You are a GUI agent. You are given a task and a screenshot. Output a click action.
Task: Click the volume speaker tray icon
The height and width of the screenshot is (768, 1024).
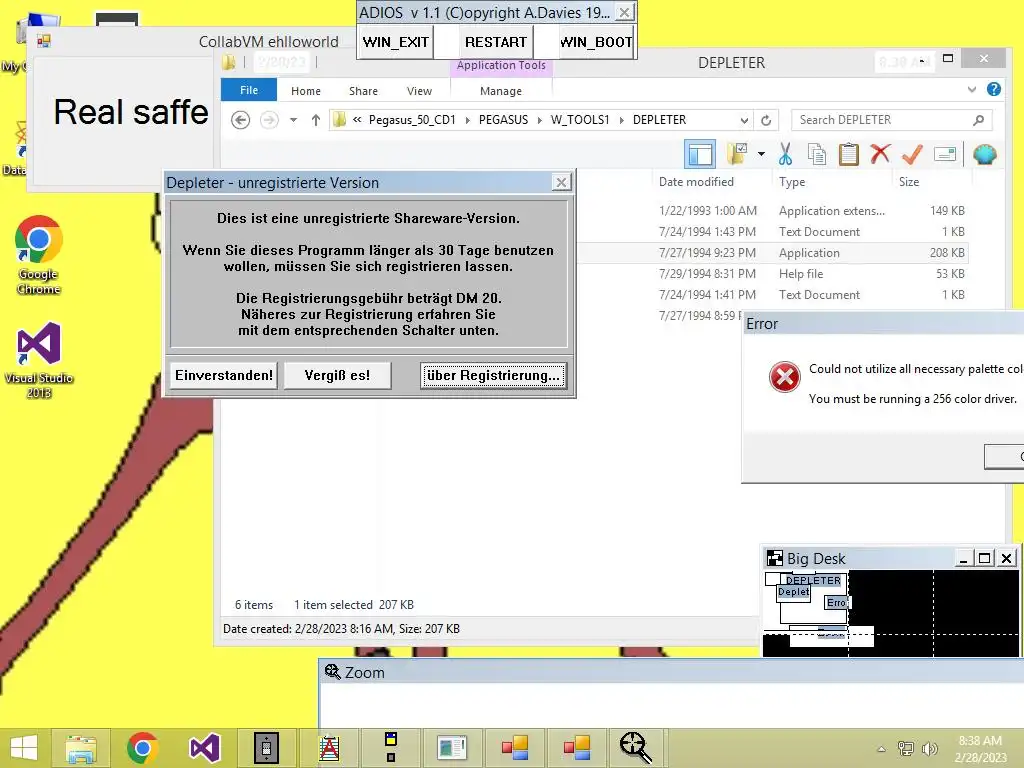pyautogui.click(x=929, y=749)
